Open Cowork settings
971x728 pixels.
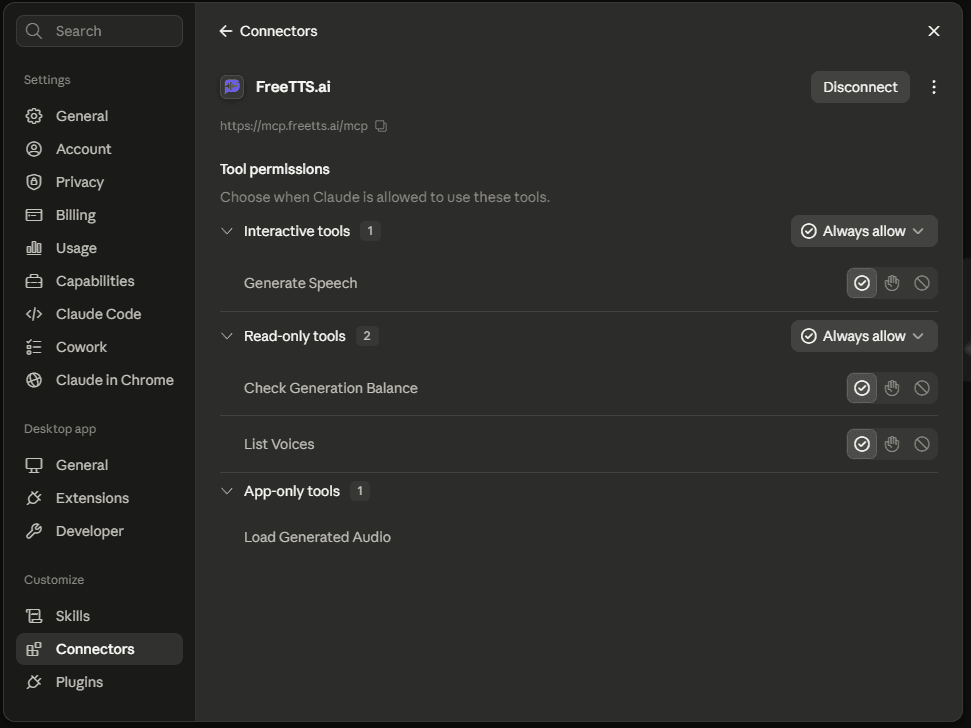click(99, 347)
